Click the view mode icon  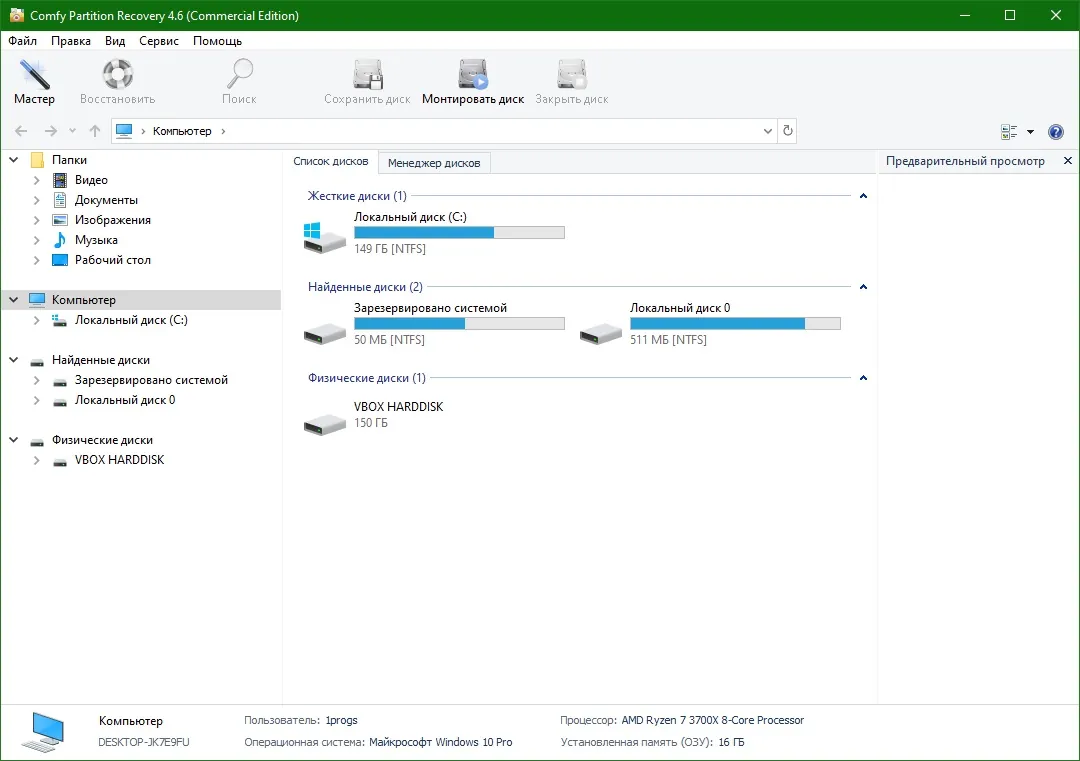point(1009,132)
